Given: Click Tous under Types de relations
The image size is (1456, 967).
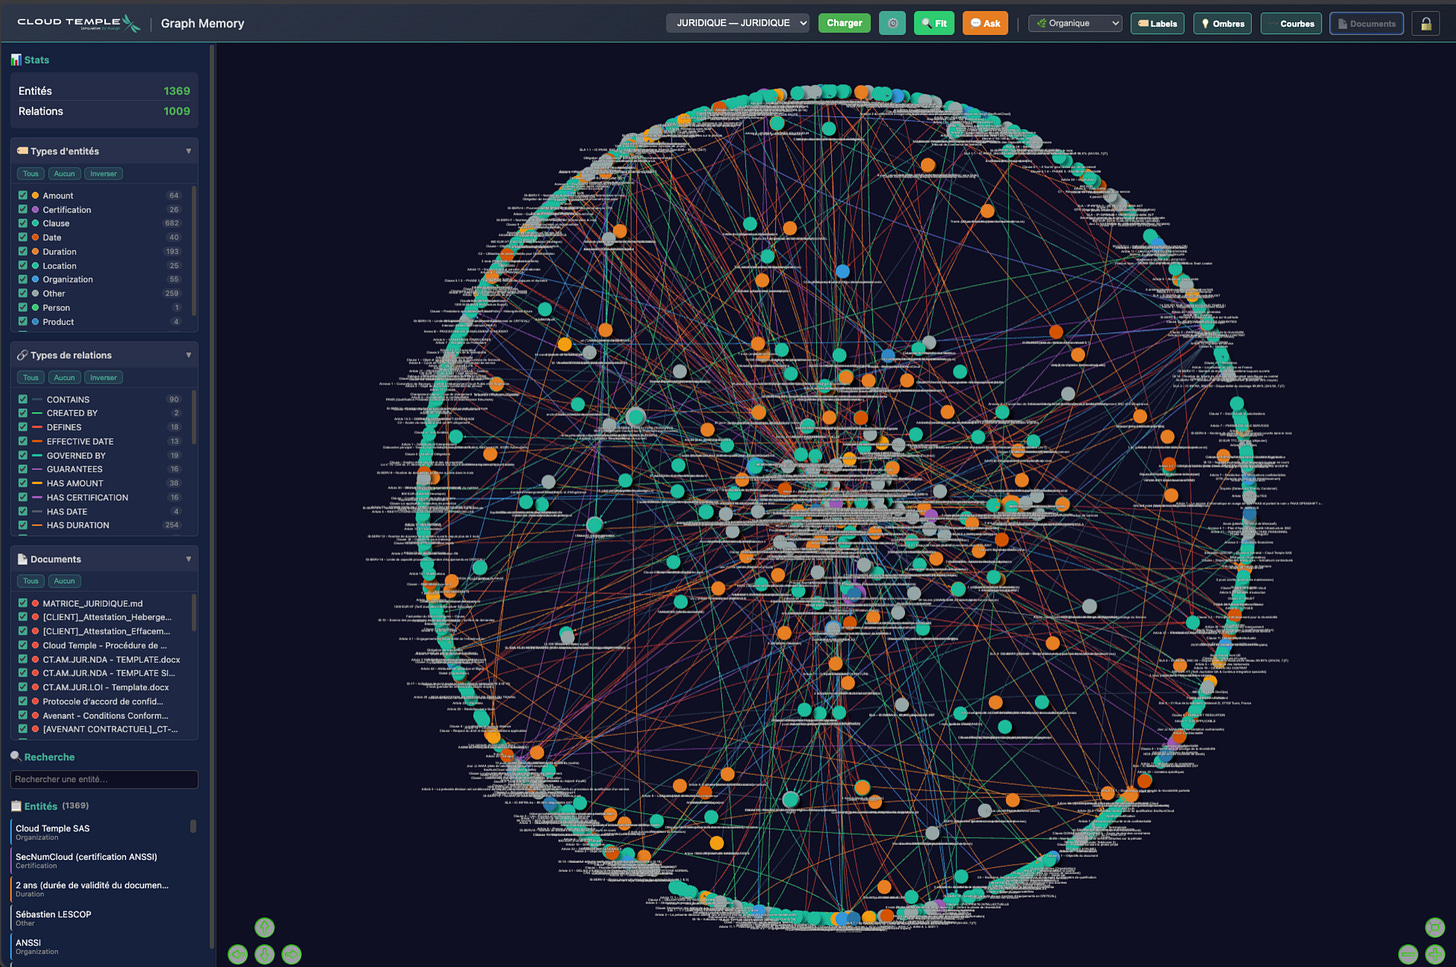Looking at the screenshot, I should [x=31, y=378].
